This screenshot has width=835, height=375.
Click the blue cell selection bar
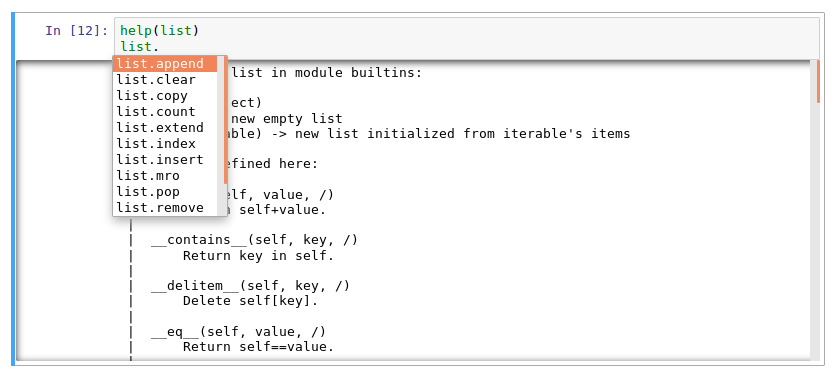[x=13, y=190]
